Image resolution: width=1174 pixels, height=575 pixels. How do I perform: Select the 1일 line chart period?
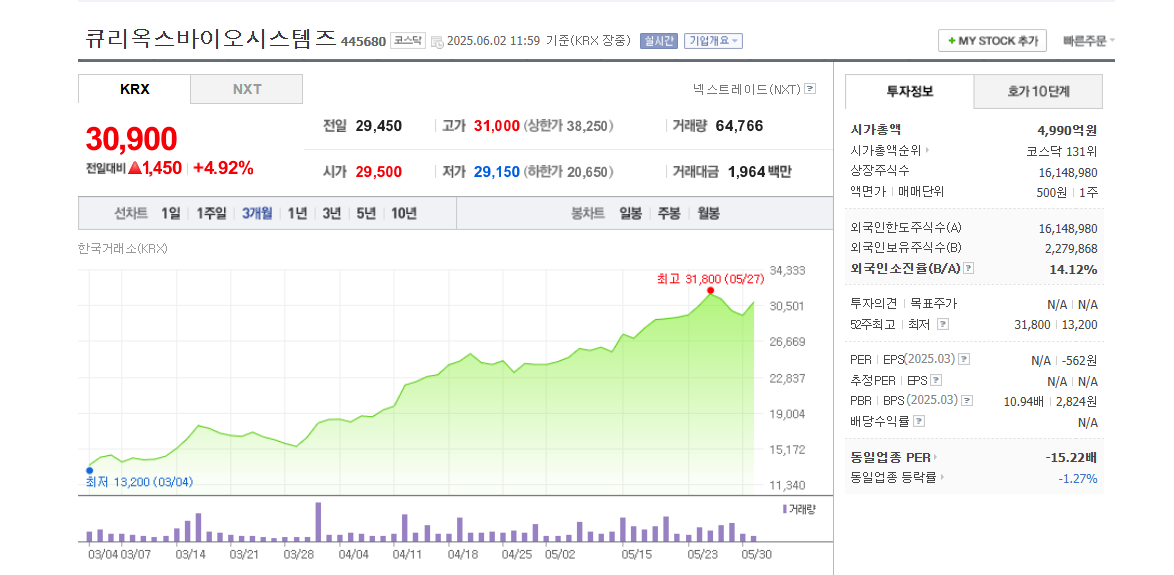171,213
